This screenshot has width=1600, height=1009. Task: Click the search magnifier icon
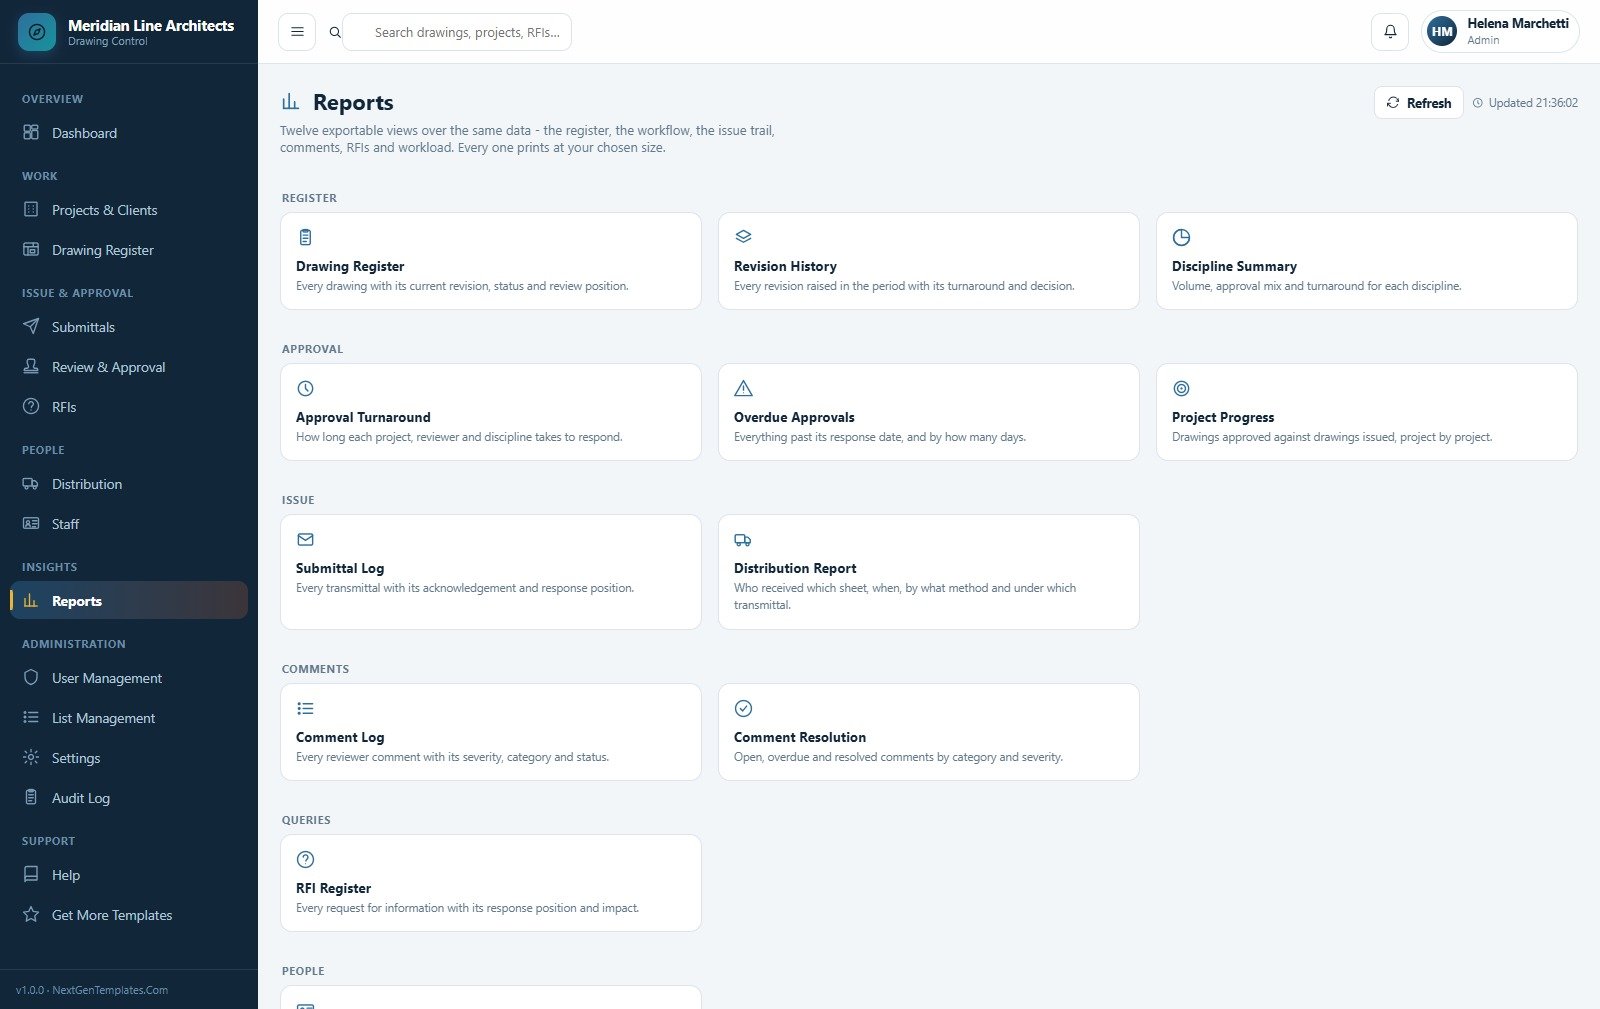pos(335,32)
